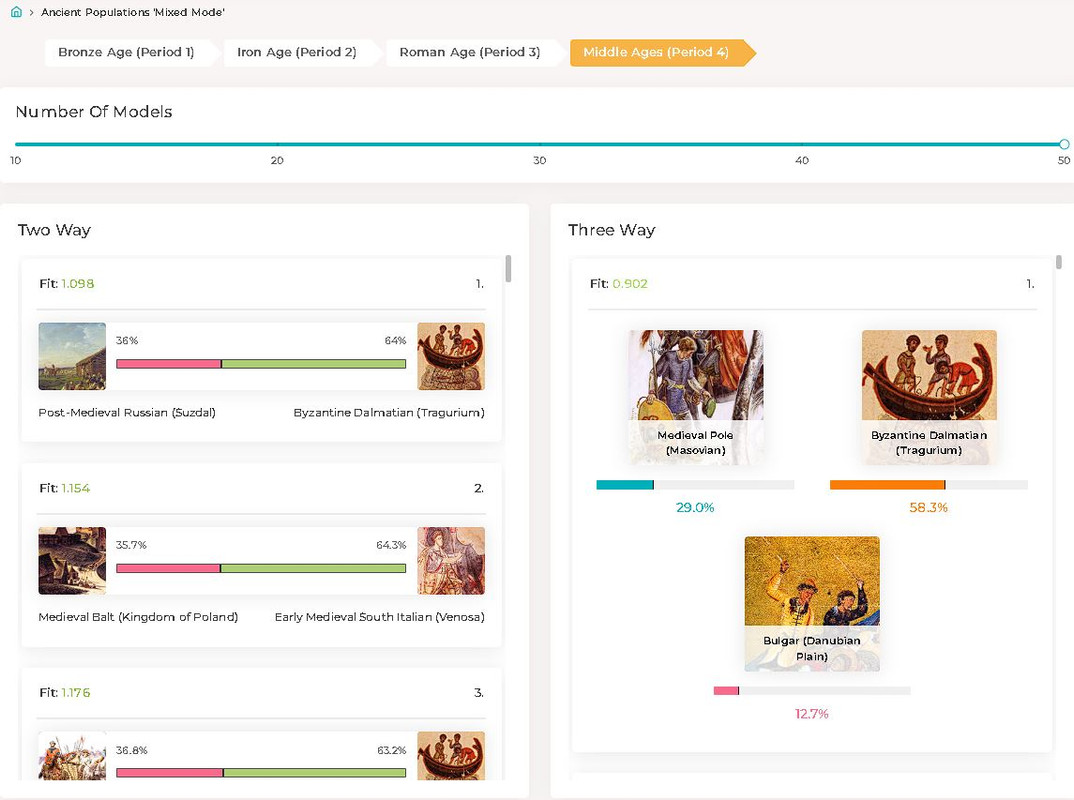Click the 'Medieval Balt (Kingdom of Poland)' label
Viewport: 1074px width, 800px height.
(x=138, y=616)
